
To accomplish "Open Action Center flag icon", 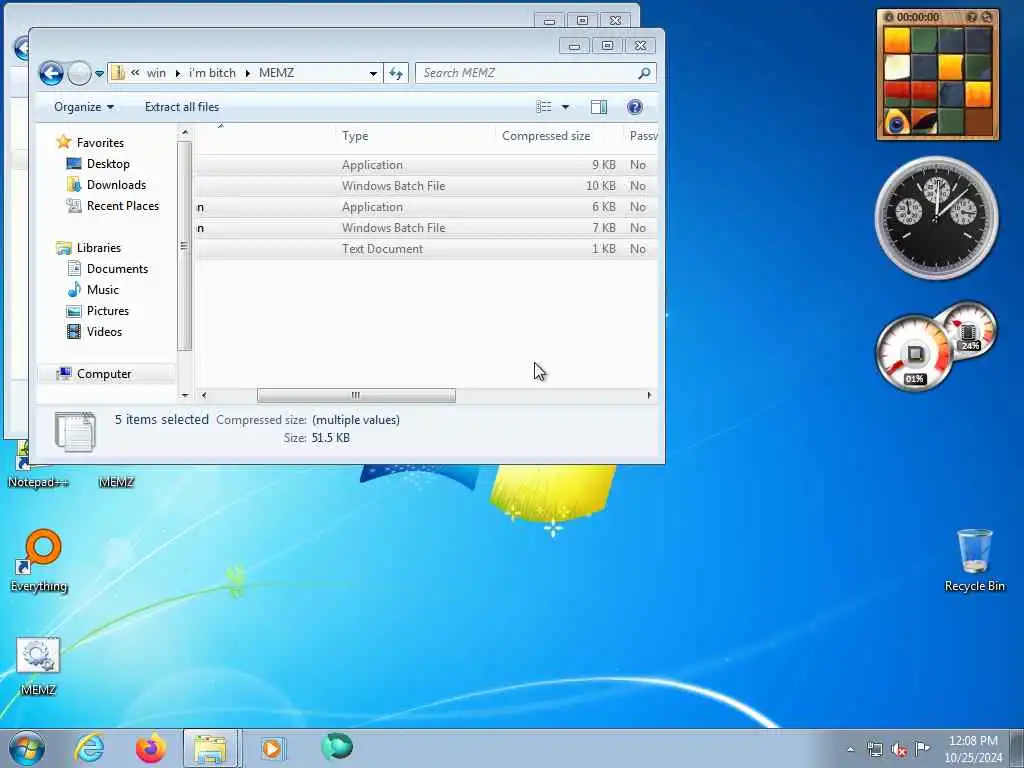I will [922, 748].
